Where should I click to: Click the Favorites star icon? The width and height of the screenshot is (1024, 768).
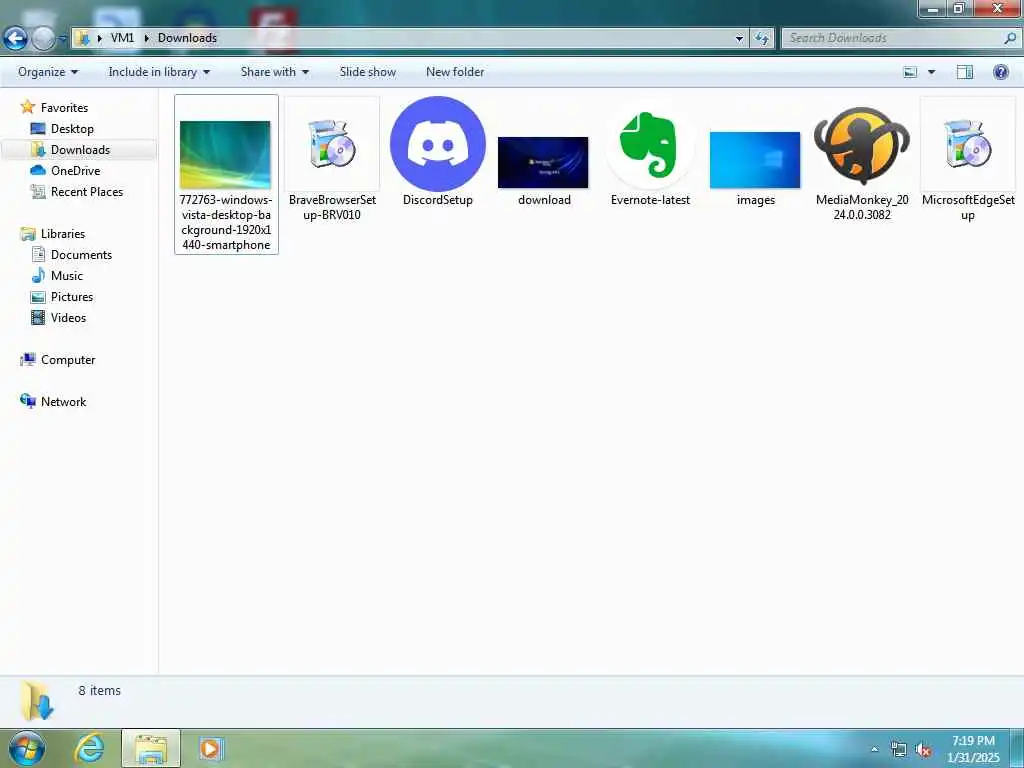pos(27,106)
